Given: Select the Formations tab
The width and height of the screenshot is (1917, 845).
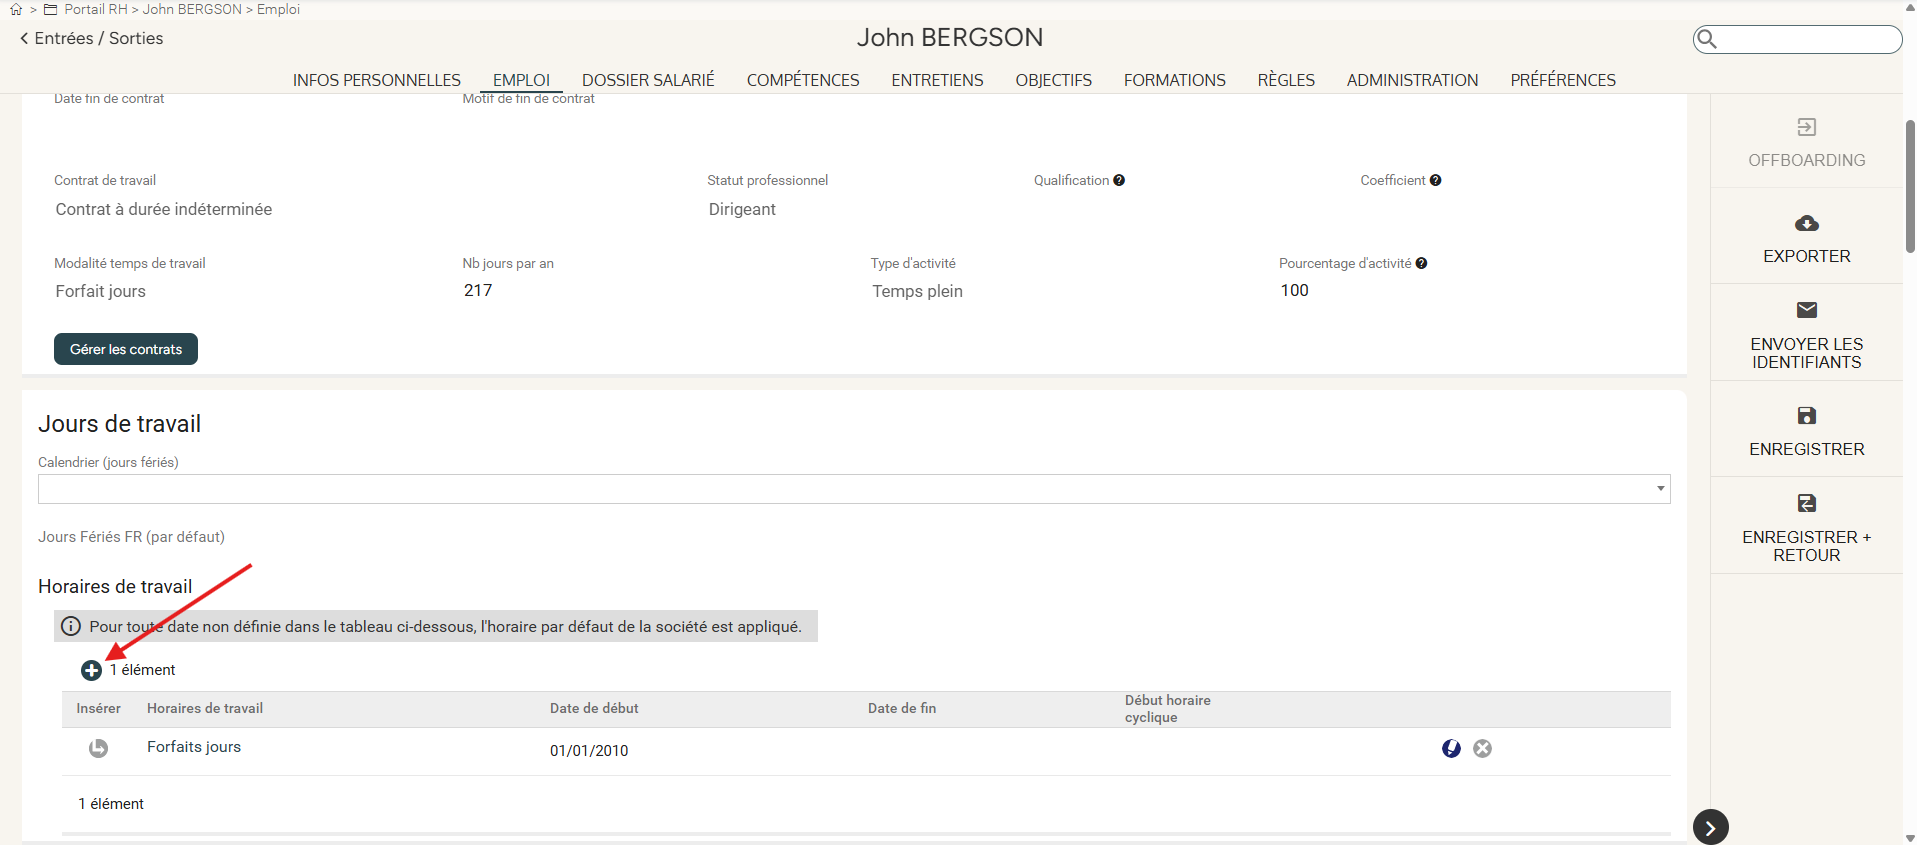Looking at the screenshot, I should pyautogui.click(x=1174, y=80).
